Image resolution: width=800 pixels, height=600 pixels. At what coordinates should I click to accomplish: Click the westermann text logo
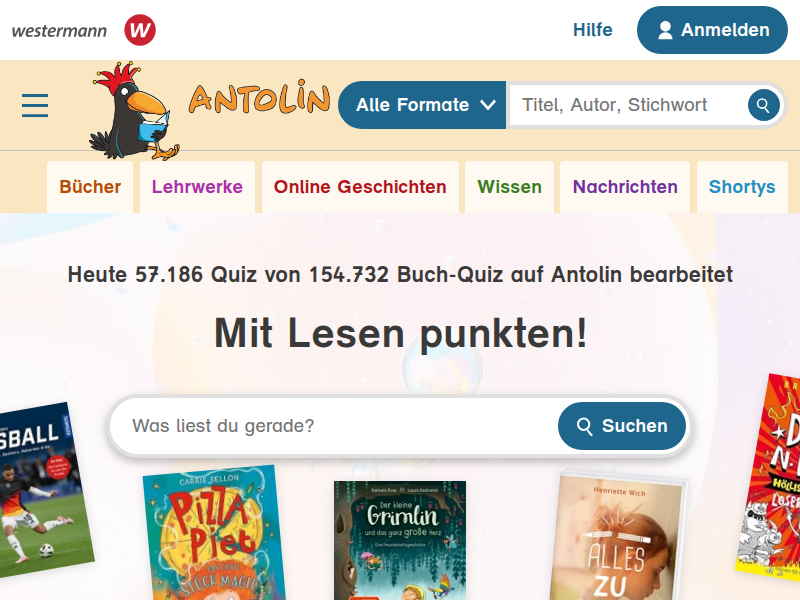click(x=59, y=31)
